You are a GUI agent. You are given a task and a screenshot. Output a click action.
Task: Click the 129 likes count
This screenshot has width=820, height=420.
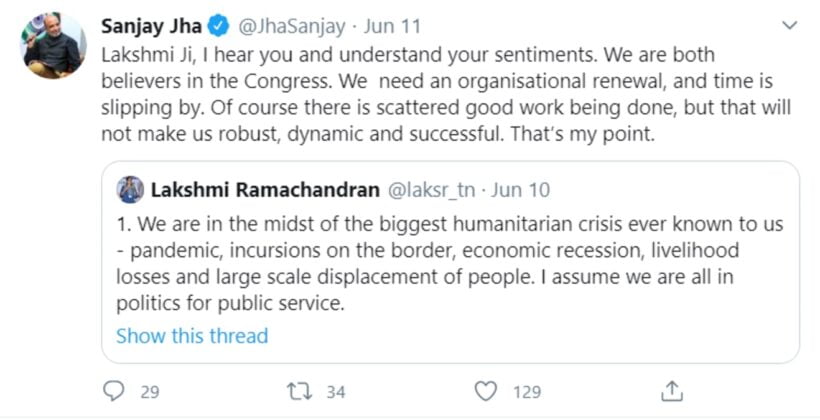click(x=526, y=391)
